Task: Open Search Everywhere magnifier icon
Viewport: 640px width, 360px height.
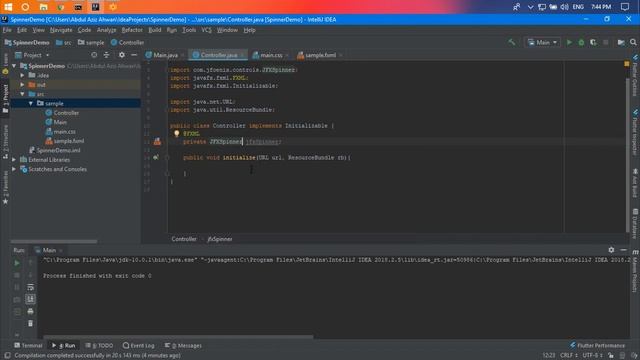Action: pos(633,42)
